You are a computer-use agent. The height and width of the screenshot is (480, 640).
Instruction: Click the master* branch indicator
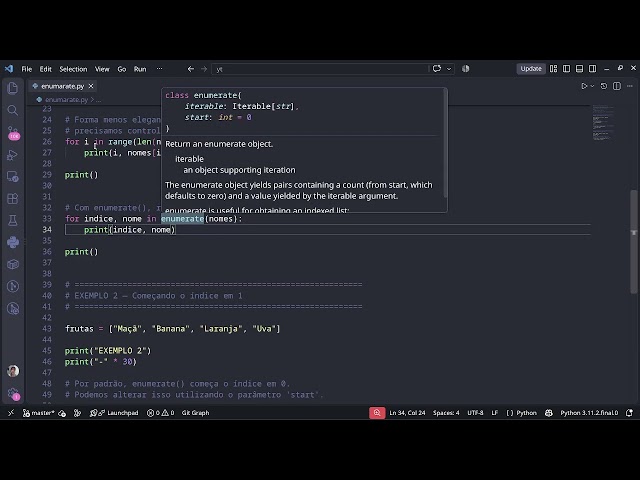tap(38, 413)
